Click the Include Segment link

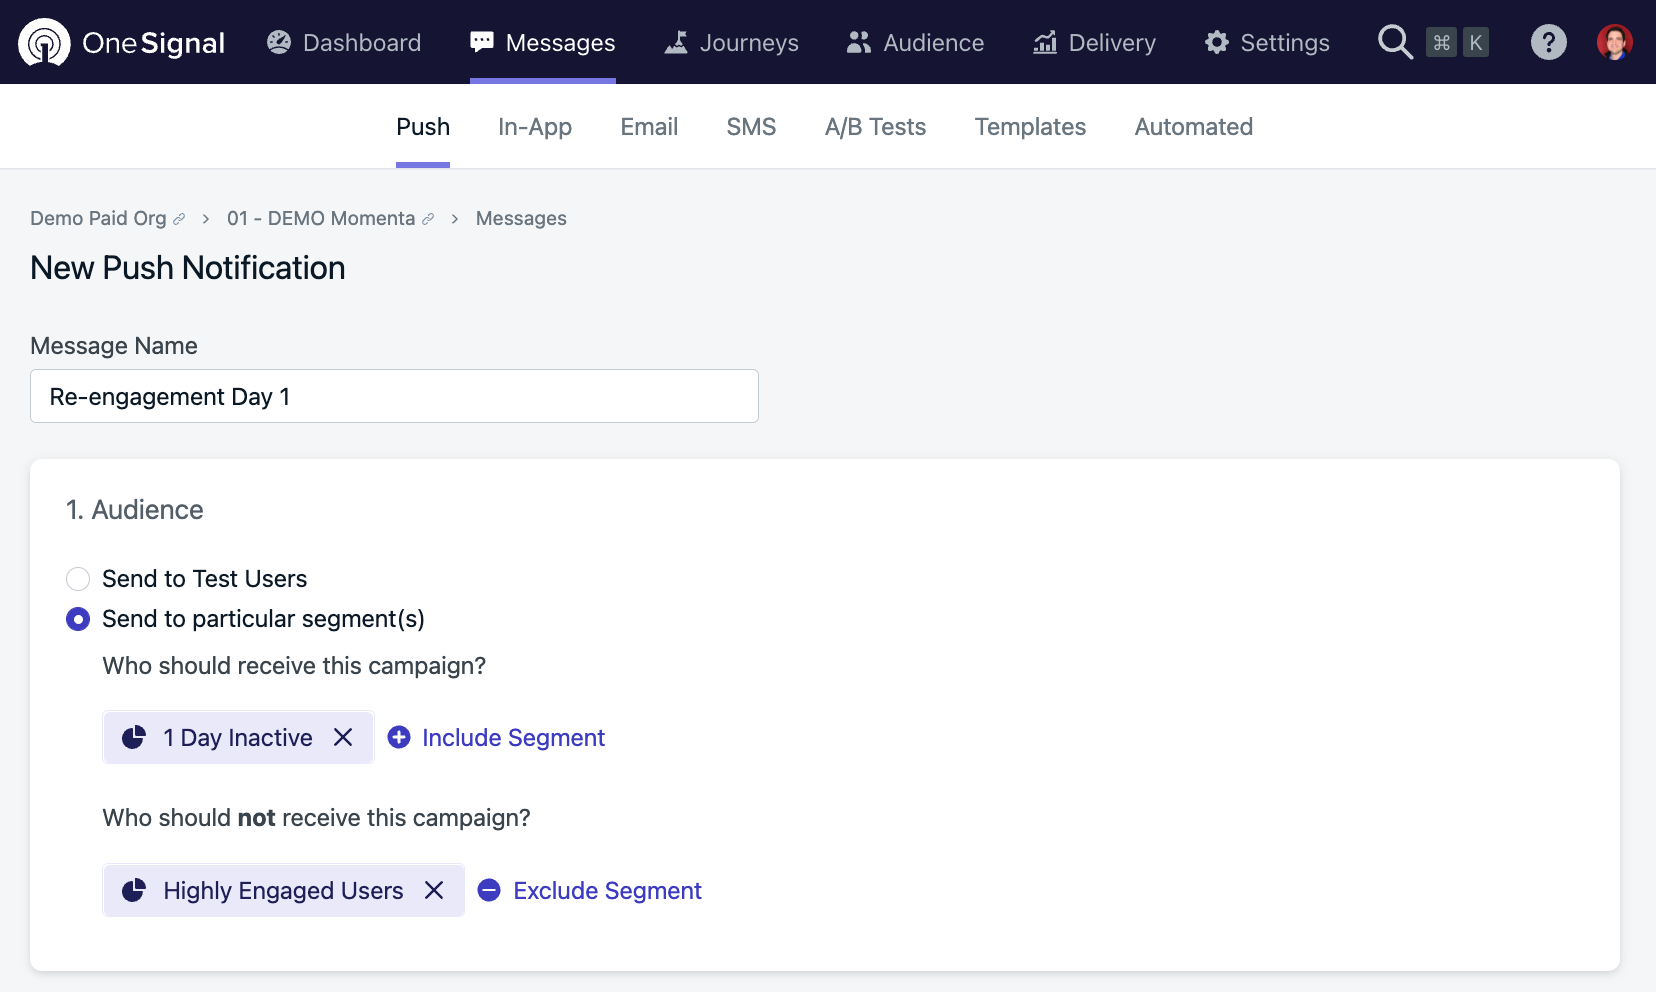pyautogui.click(x=513, y=737)
